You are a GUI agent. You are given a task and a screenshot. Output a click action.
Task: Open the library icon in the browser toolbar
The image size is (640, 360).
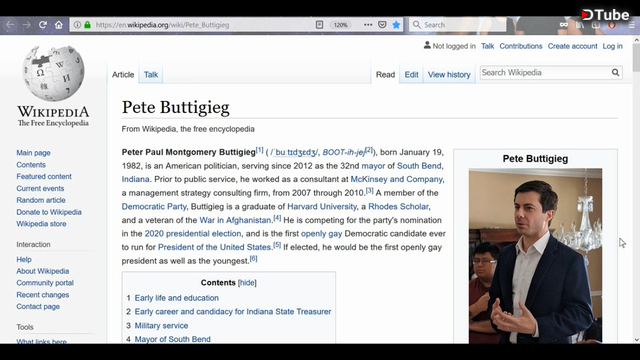(x=580, y=25)
